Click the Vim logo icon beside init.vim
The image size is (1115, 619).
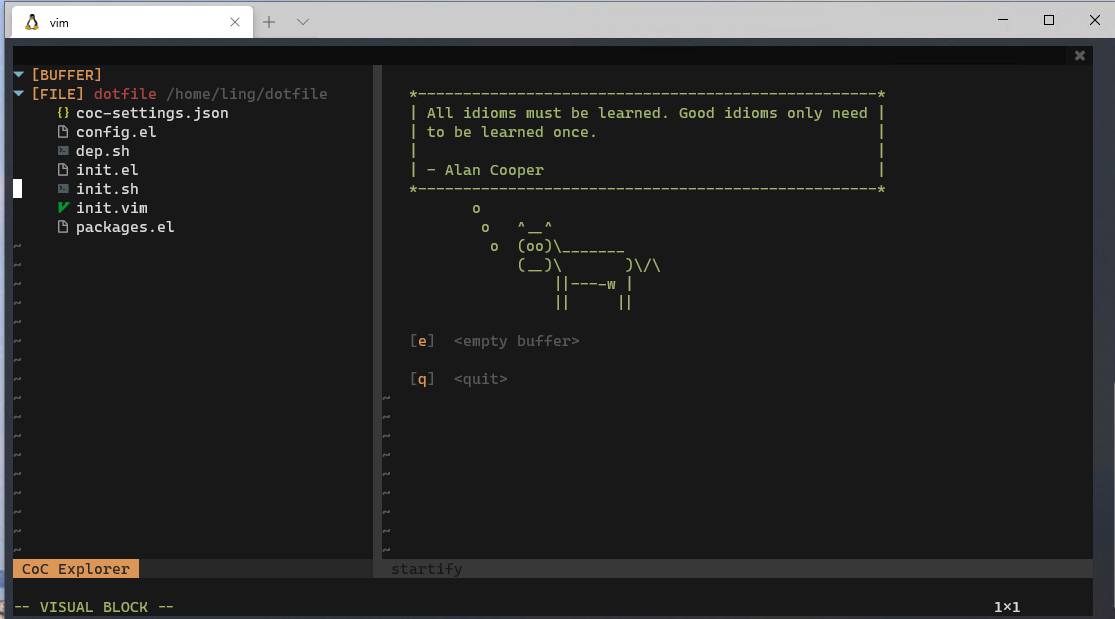pyautogui.click(x=62, y=207)
